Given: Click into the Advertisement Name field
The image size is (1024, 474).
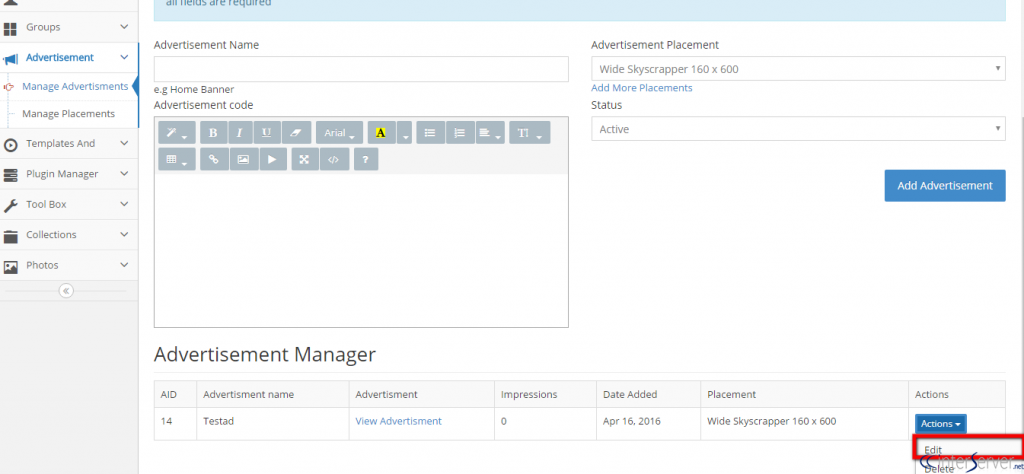Looking at the screenshot, I should pyautogui.click(x=361, y=69).
